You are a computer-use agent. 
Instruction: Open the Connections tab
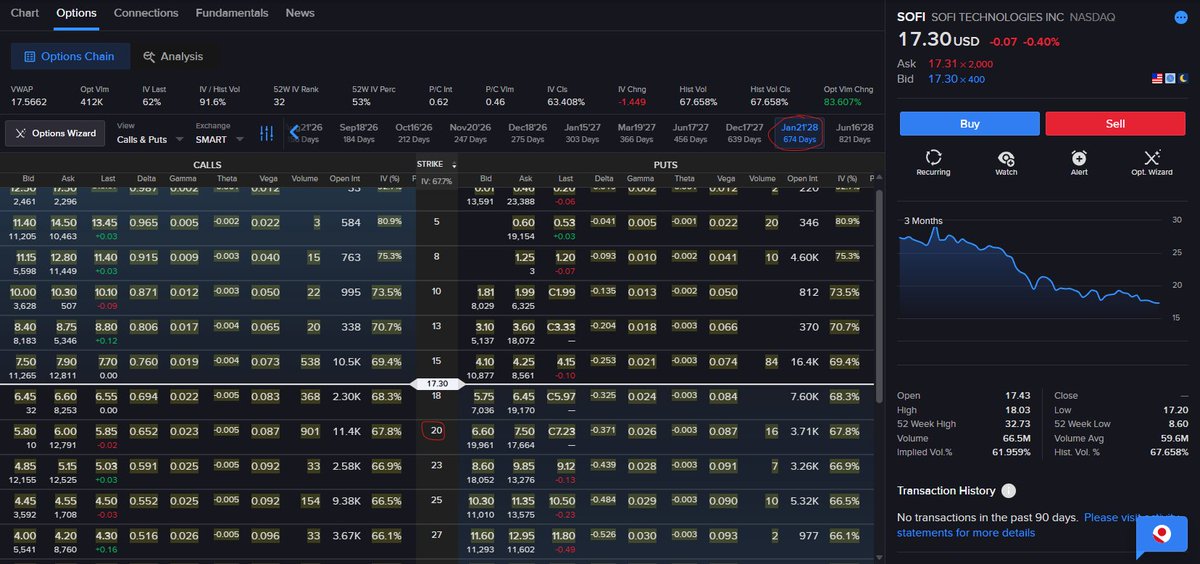tap(146, 13)
